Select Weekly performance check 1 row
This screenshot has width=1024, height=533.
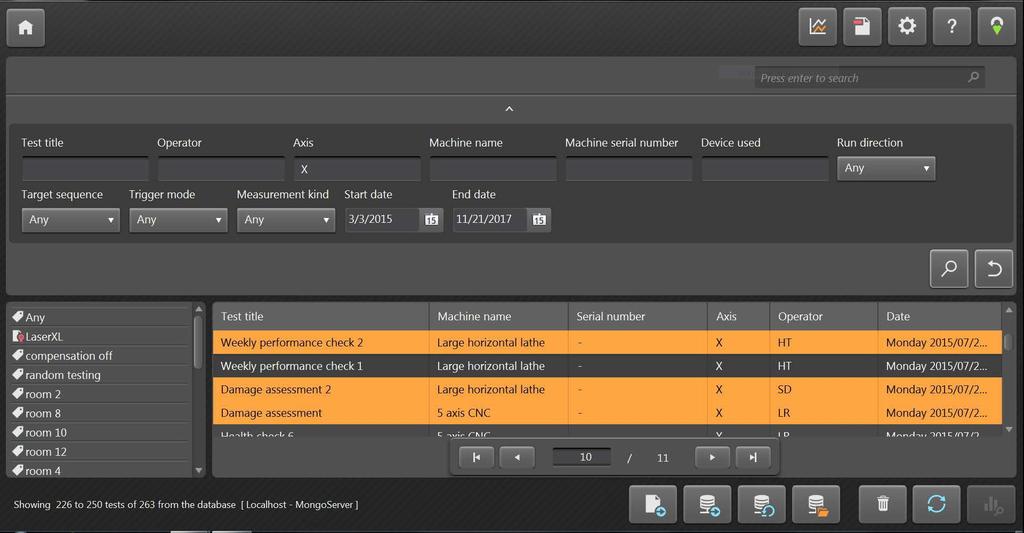pyautogui.click(x=607, y=366)
